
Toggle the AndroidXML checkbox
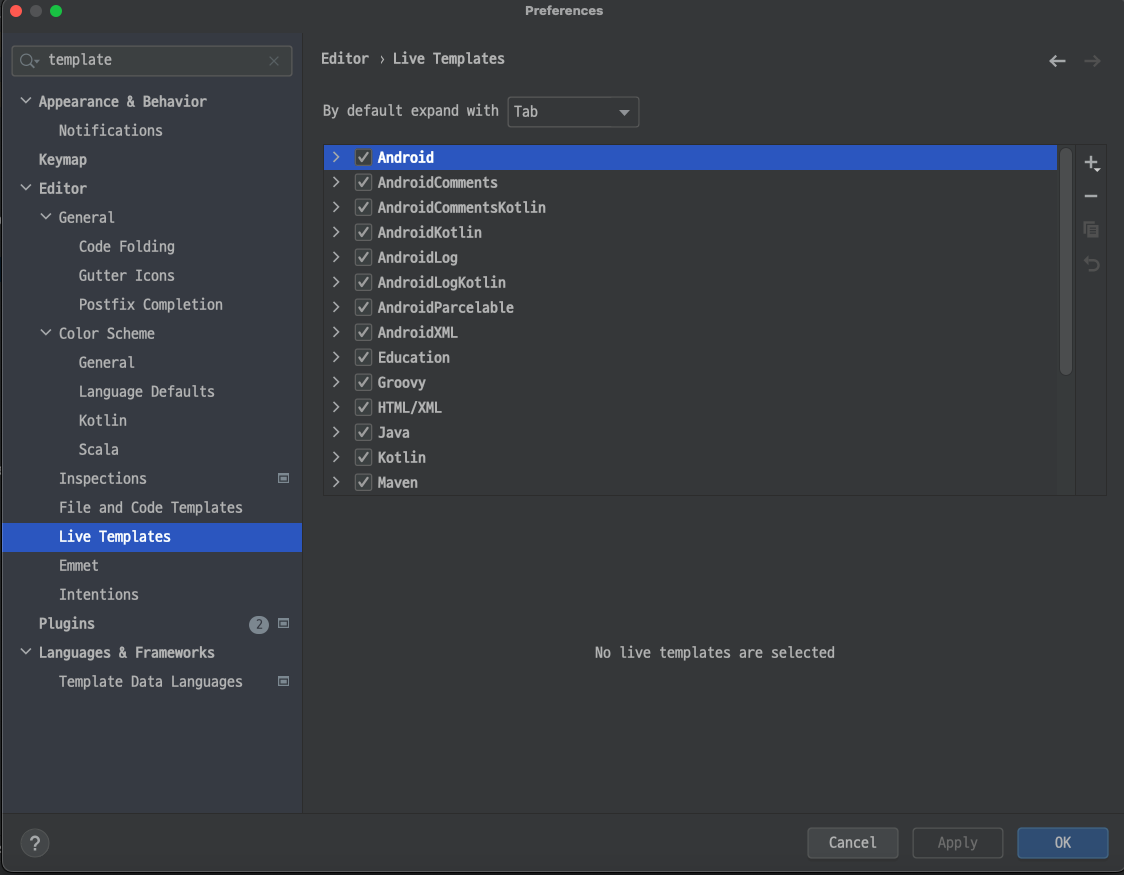coord(363,333)
